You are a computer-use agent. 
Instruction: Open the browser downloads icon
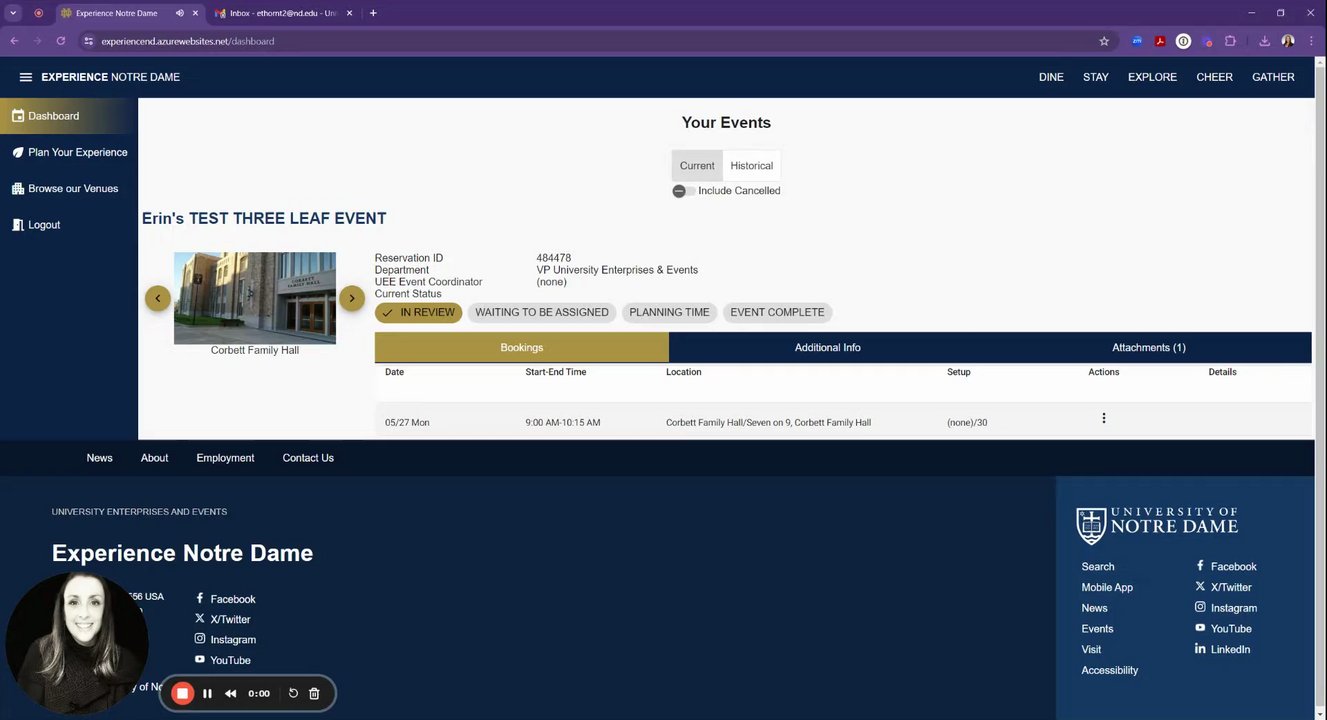(x=1264, y=41)
